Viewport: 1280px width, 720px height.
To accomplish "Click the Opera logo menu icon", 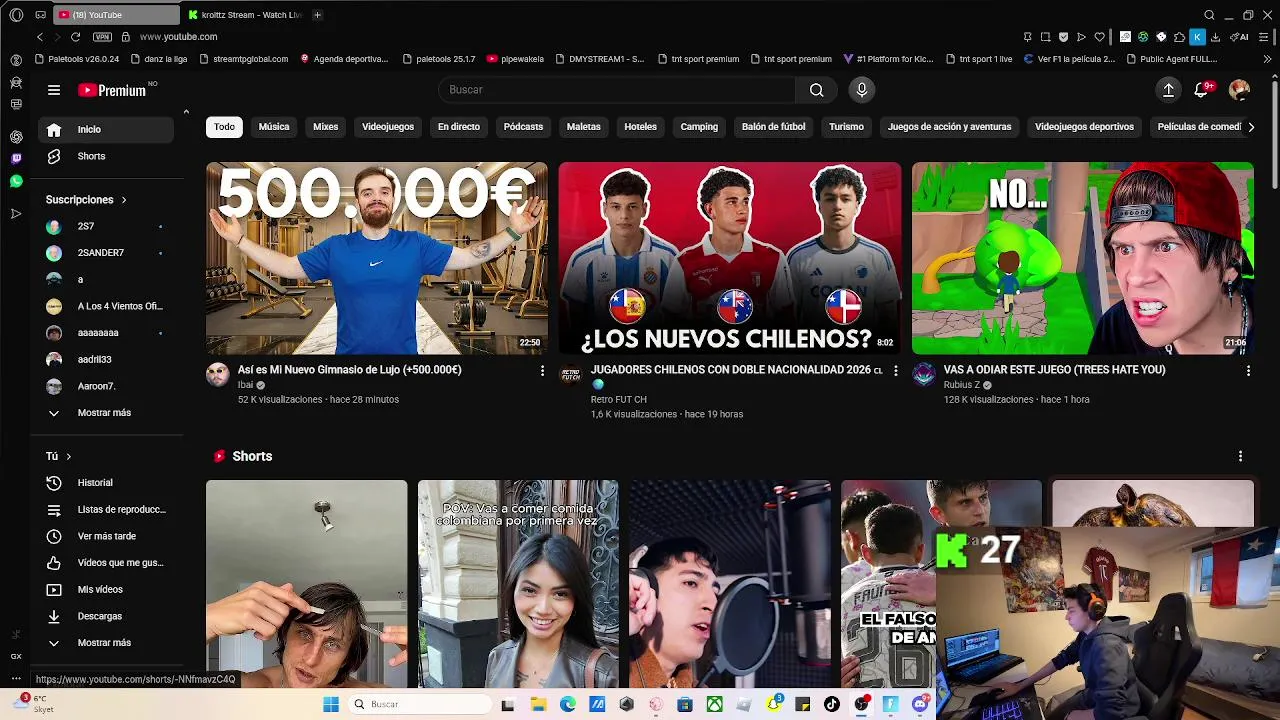I will coord(16,15).
